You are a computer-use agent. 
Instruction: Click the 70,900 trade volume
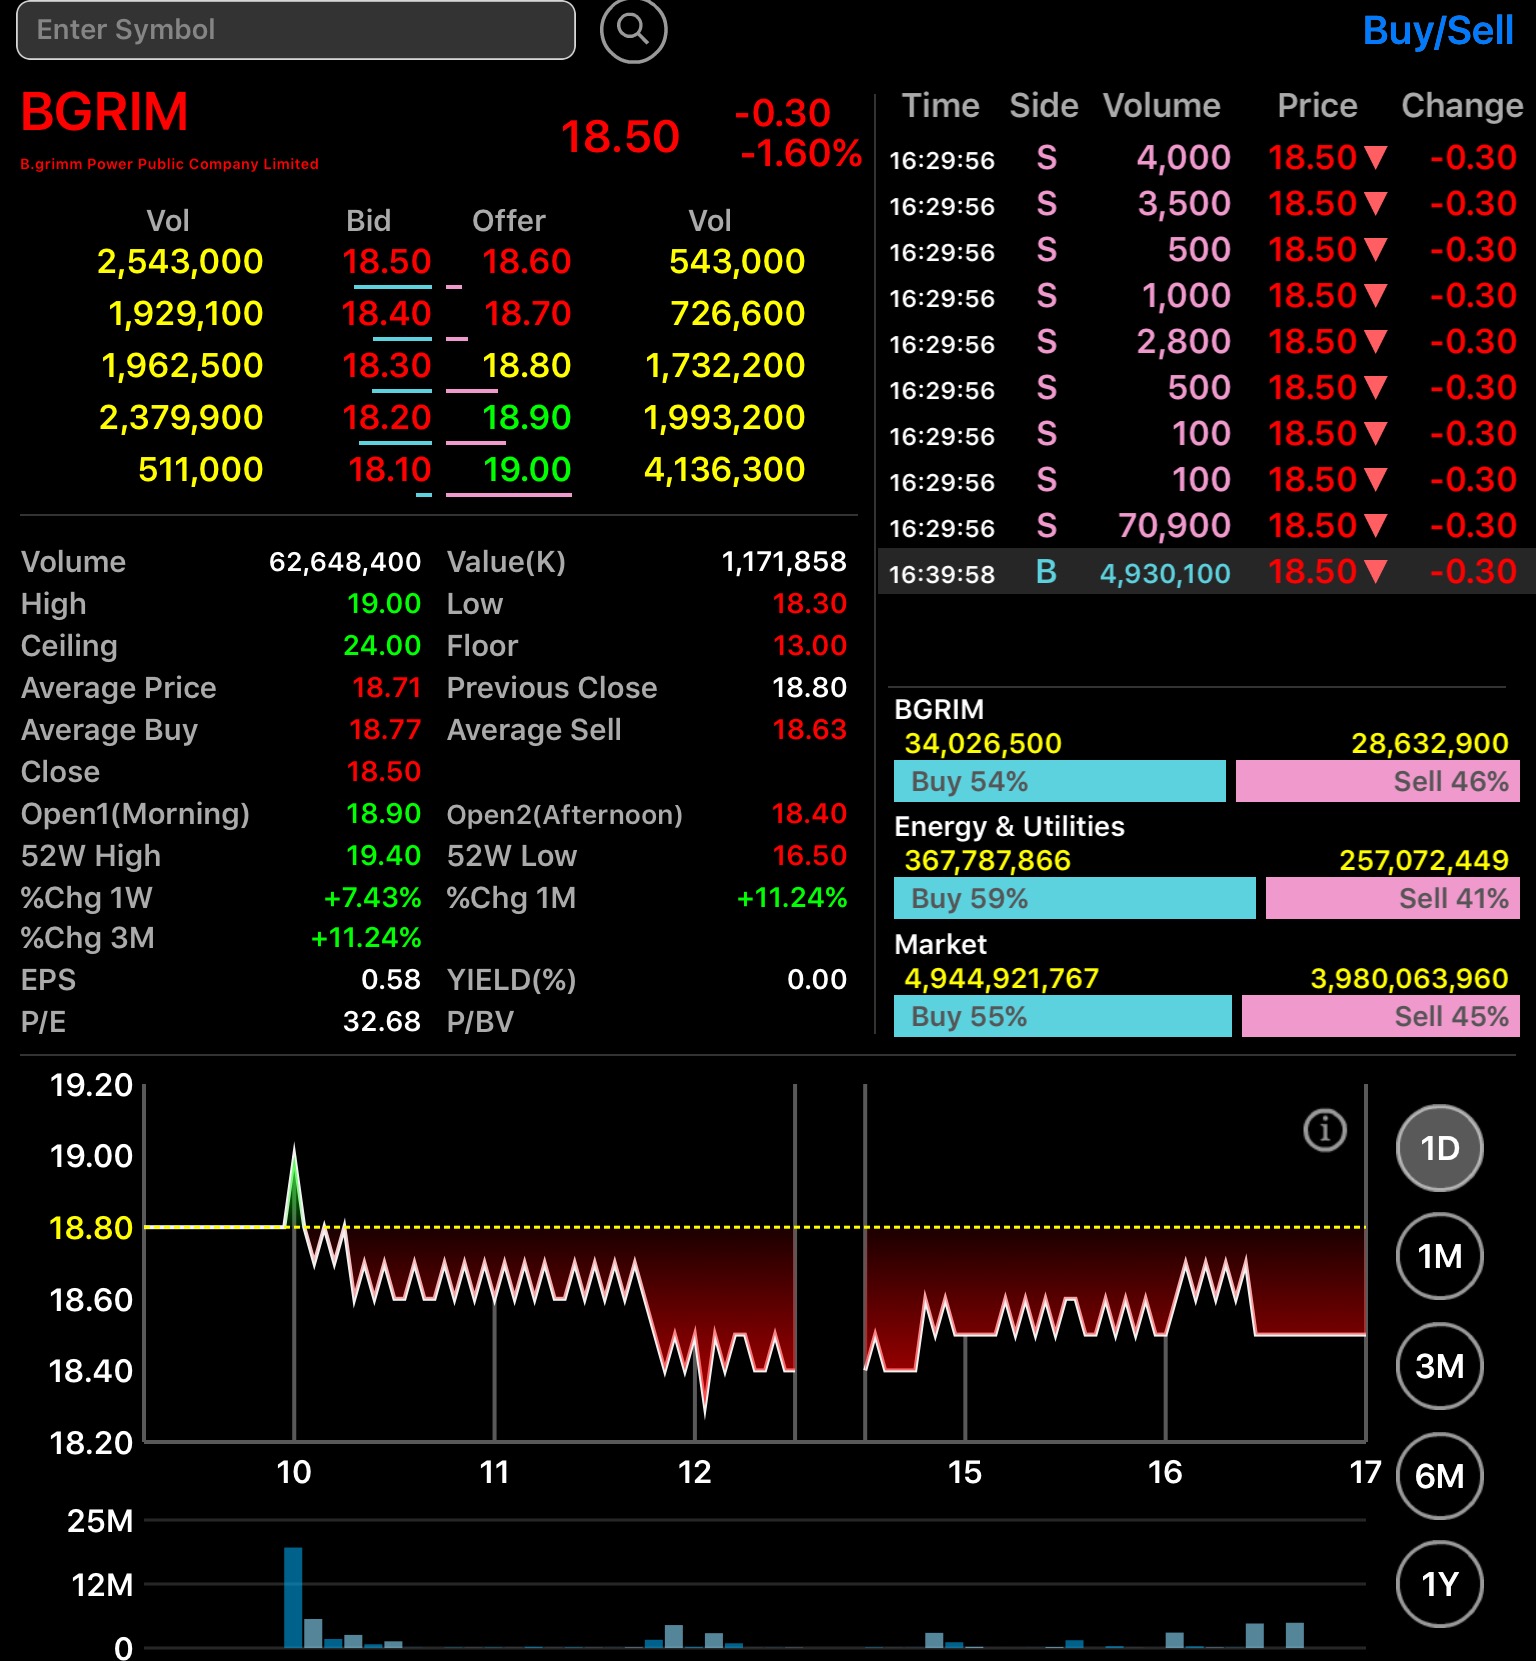click(x=1174, y=526)
